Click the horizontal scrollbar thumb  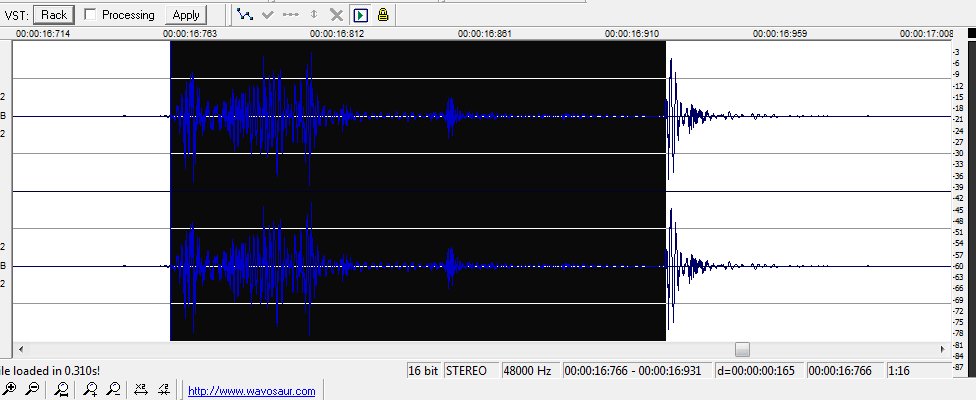[742, 350]
